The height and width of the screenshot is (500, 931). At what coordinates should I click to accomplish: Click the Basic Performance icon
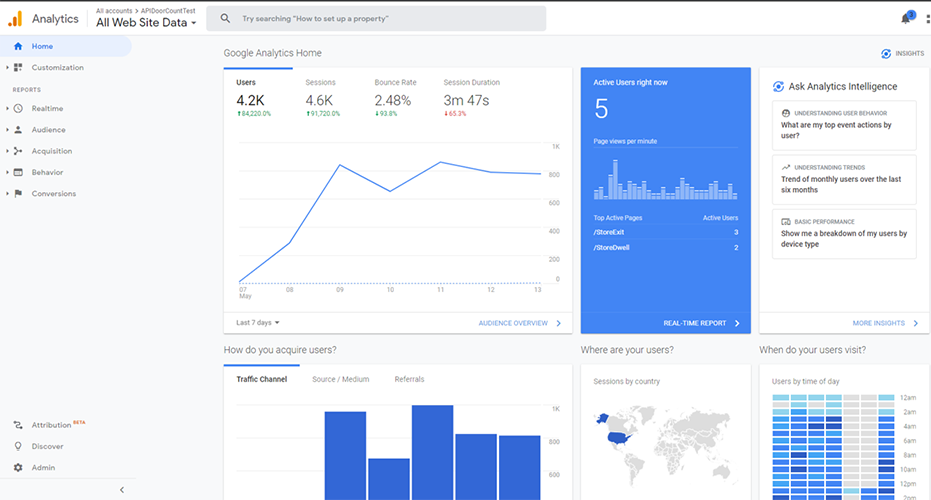pos(786,221)
